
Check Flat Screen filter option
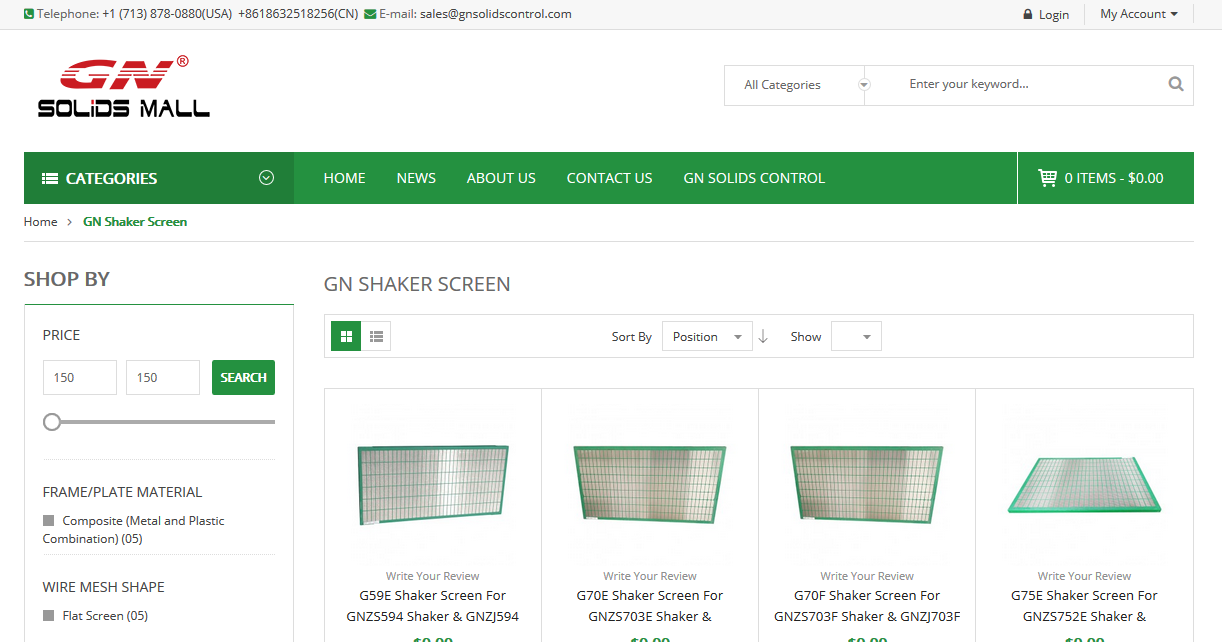click(48, 615)
